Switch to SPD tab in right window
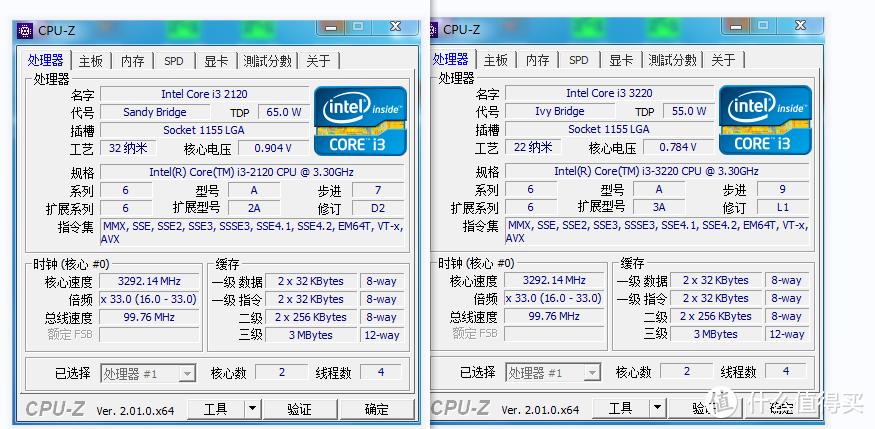875x429 pixels. point(579,60)
